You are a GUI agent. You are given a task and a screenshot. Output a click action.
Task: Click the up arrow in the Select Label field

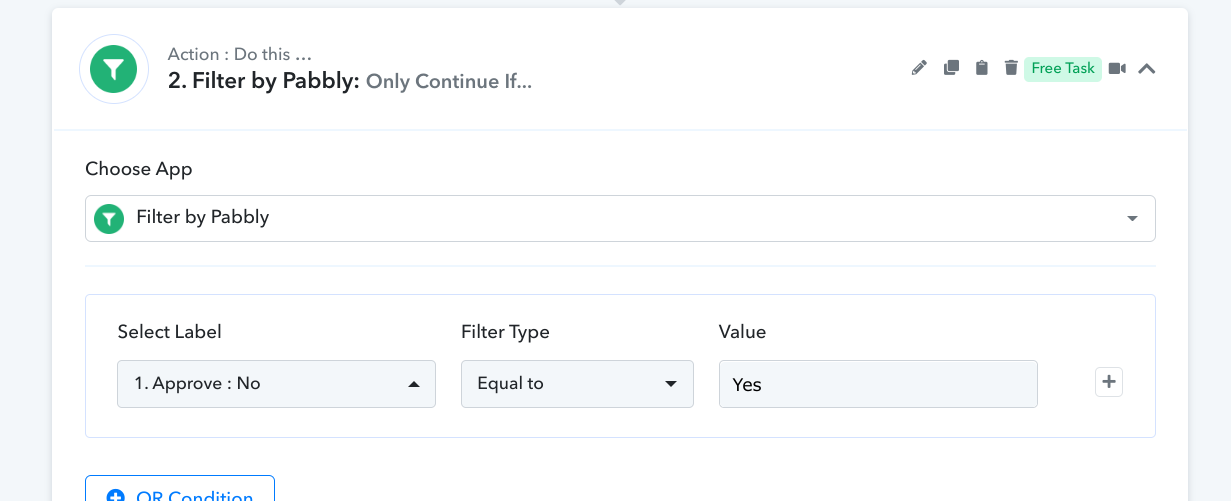414,384
